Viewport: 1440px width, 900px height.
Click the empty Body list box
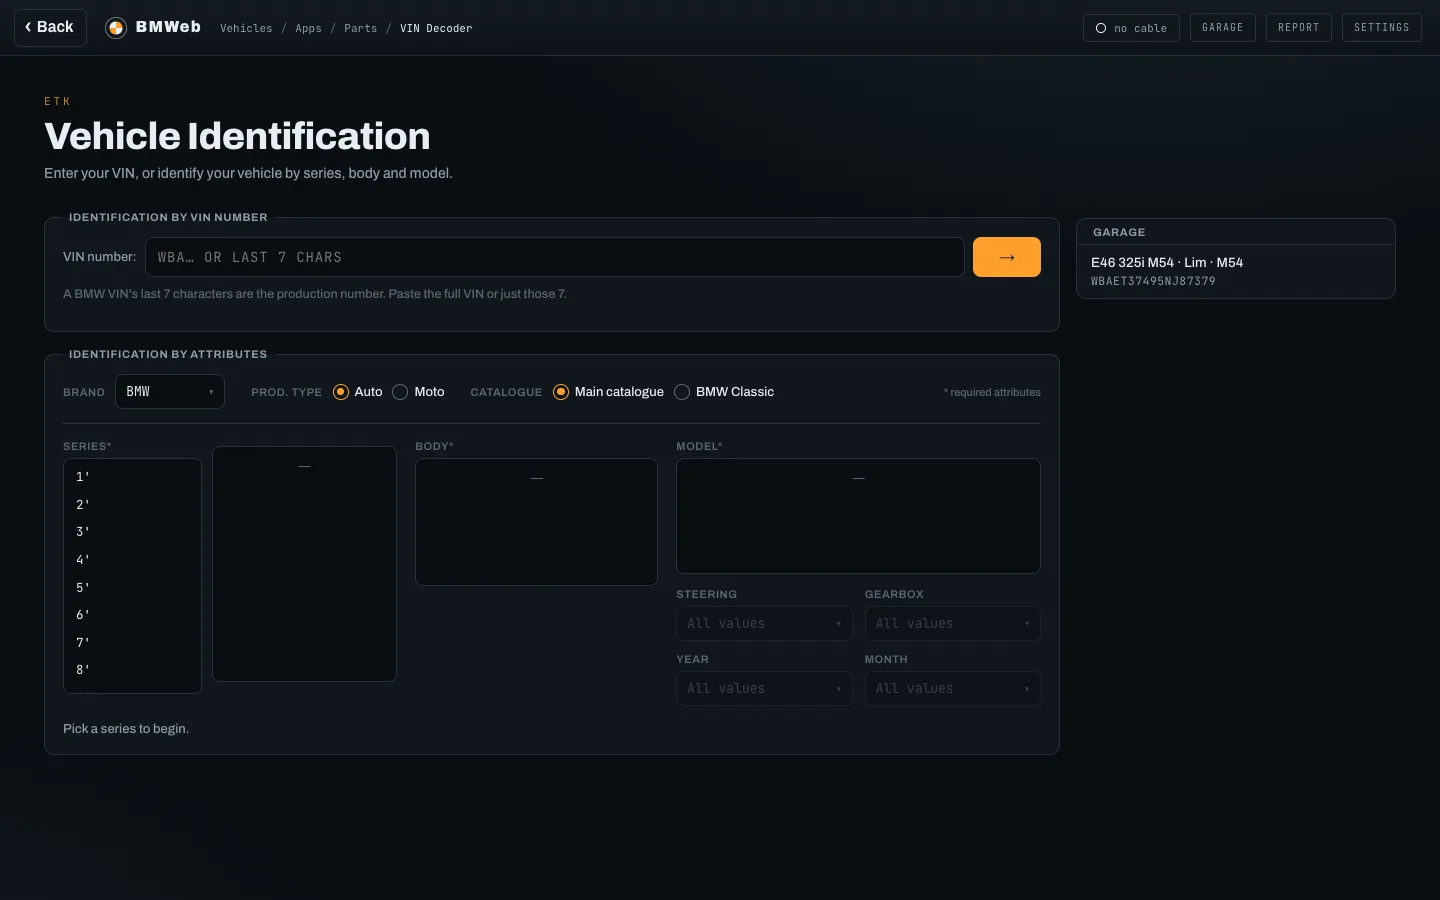(536, 522)
